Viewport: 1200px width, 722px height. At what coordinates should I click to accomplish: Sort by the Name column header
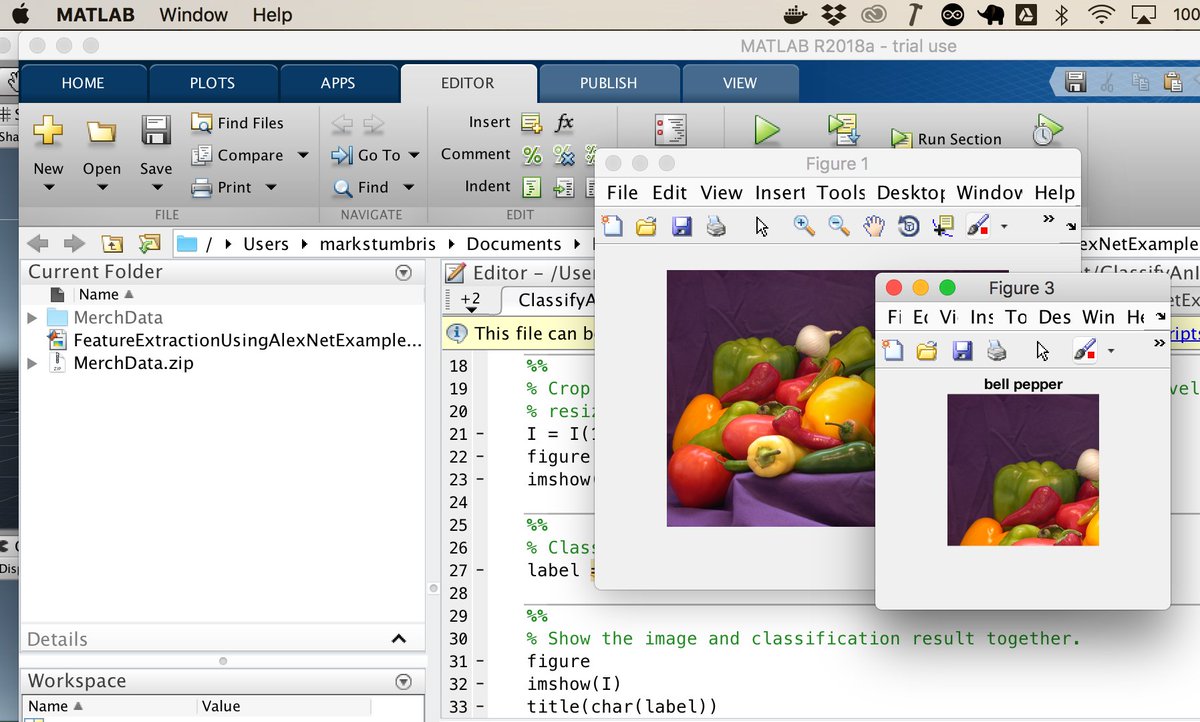[x=105, y=295]
